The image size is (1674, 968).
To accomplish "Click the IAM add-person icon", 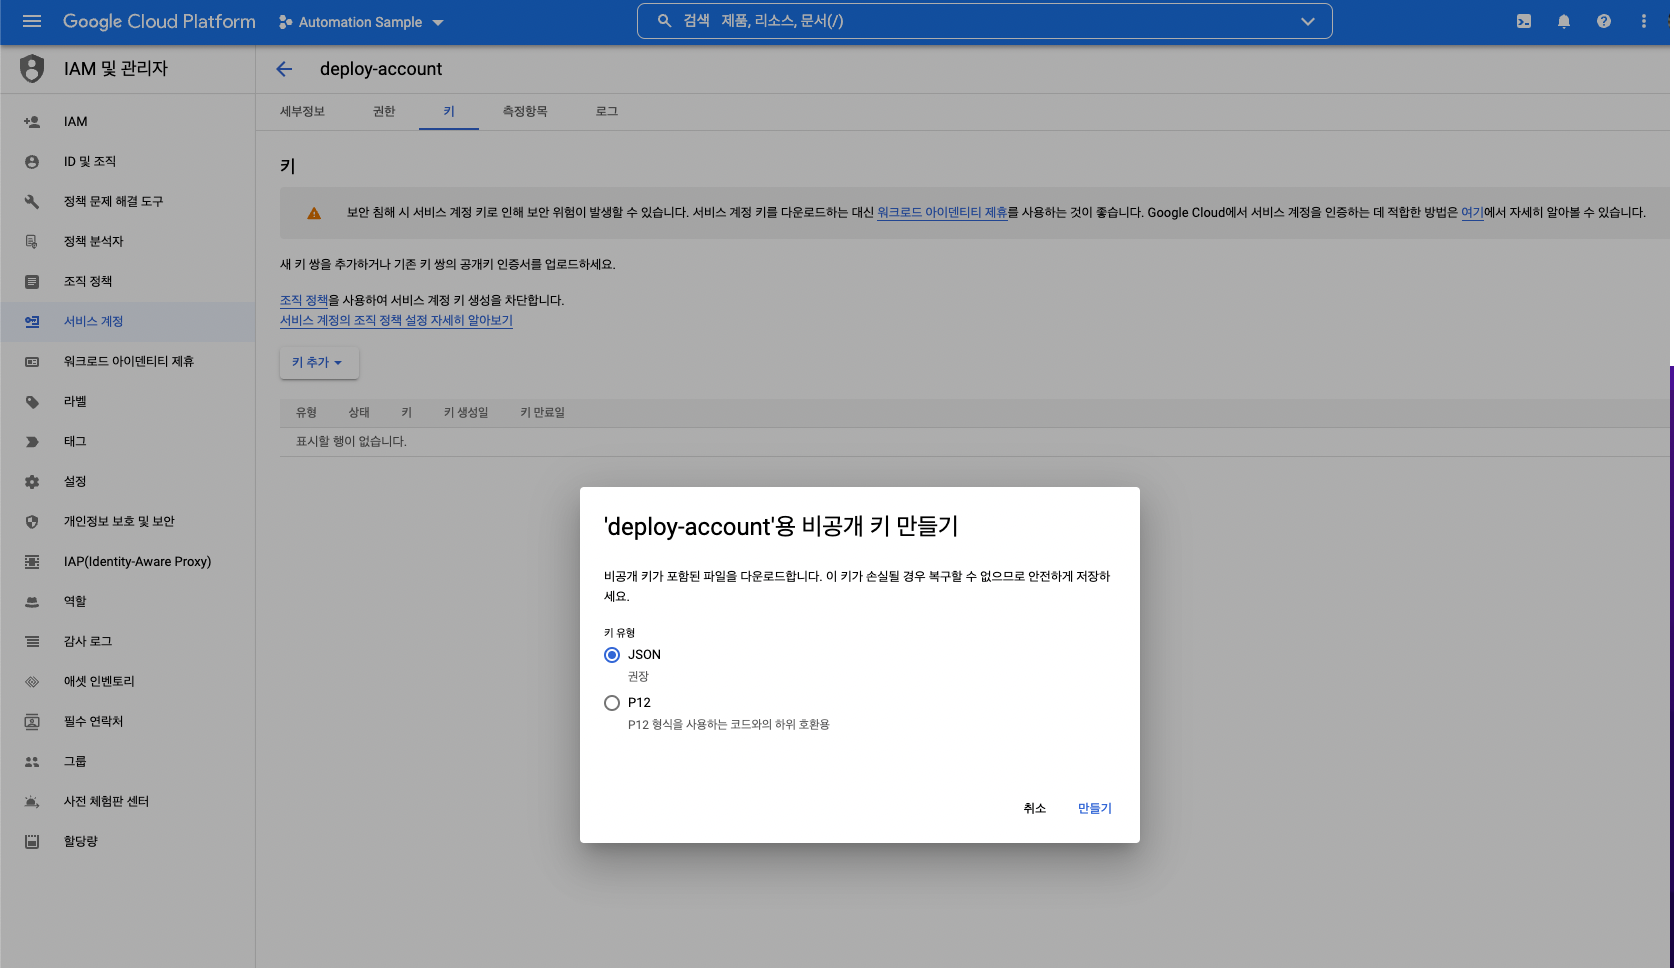I will 32,122.
